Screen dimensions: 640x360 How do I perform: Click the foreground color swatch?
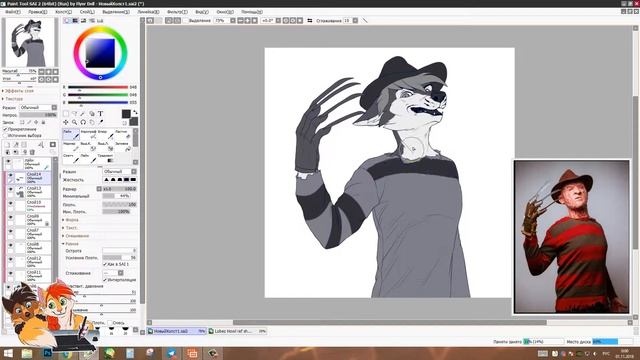point(126,114)
